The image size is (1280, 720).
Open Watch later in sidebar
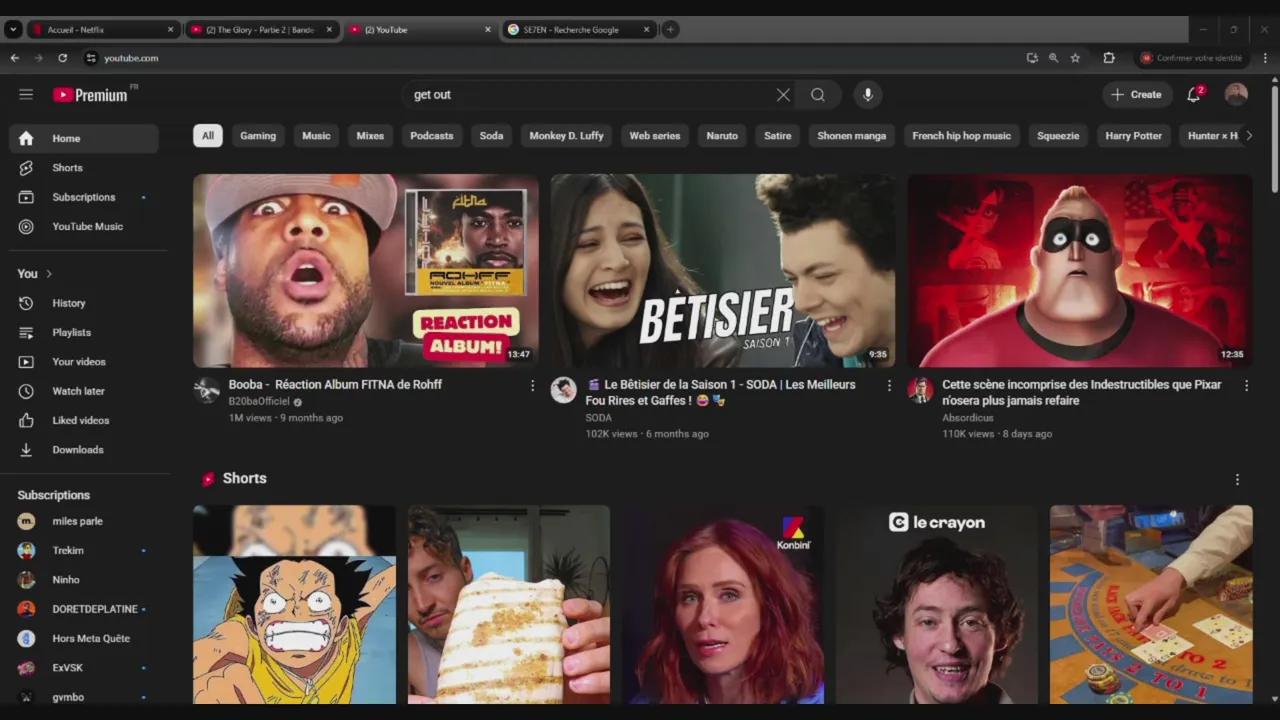coord(84,391)
